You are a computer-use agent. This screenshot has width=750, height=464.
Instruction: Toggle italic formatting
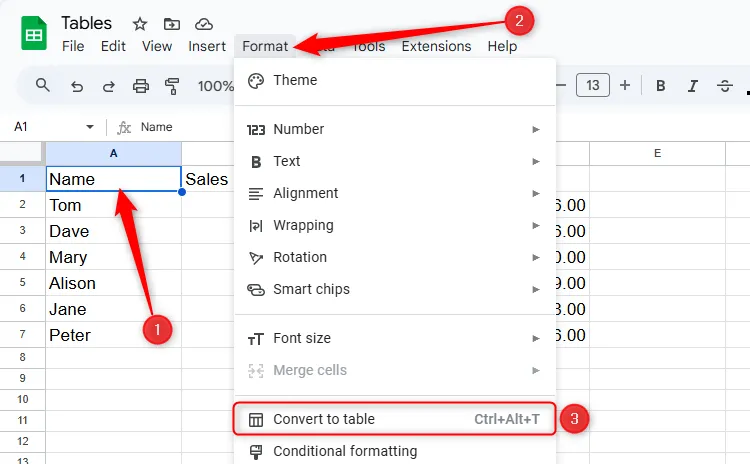tap(692, 86)
